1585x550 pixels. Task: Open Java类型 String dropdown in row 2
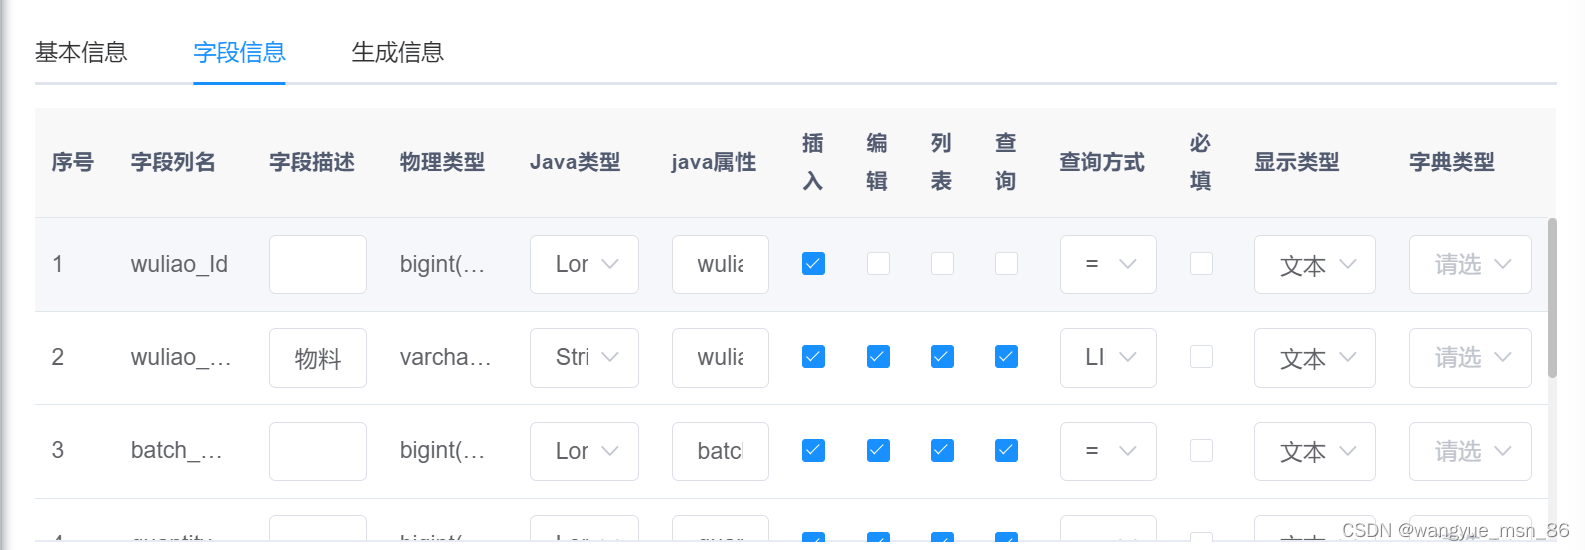coord(584,357)
